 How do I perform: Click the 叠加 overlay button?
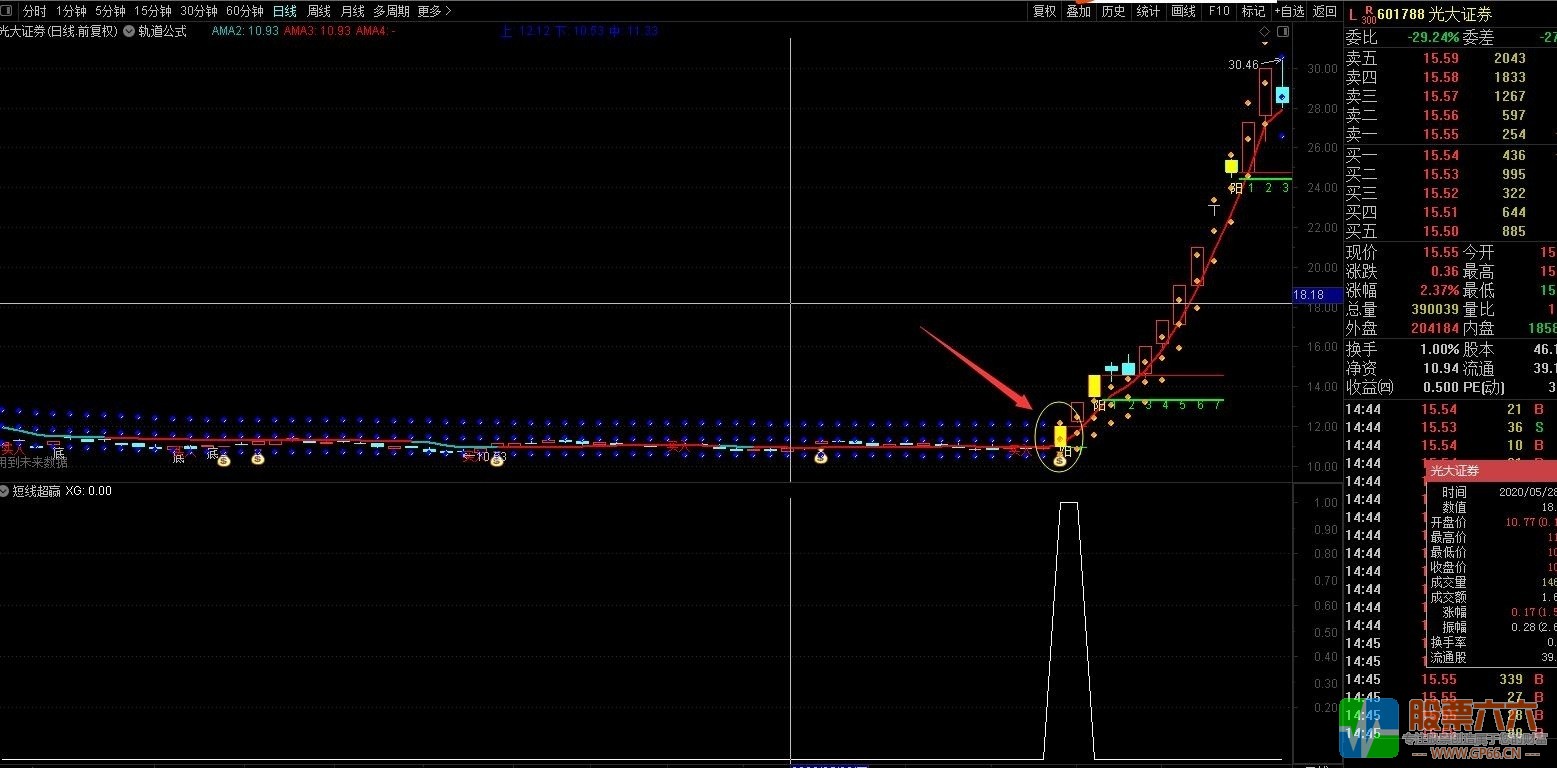pyautogui.click(x=1078, y=11)
